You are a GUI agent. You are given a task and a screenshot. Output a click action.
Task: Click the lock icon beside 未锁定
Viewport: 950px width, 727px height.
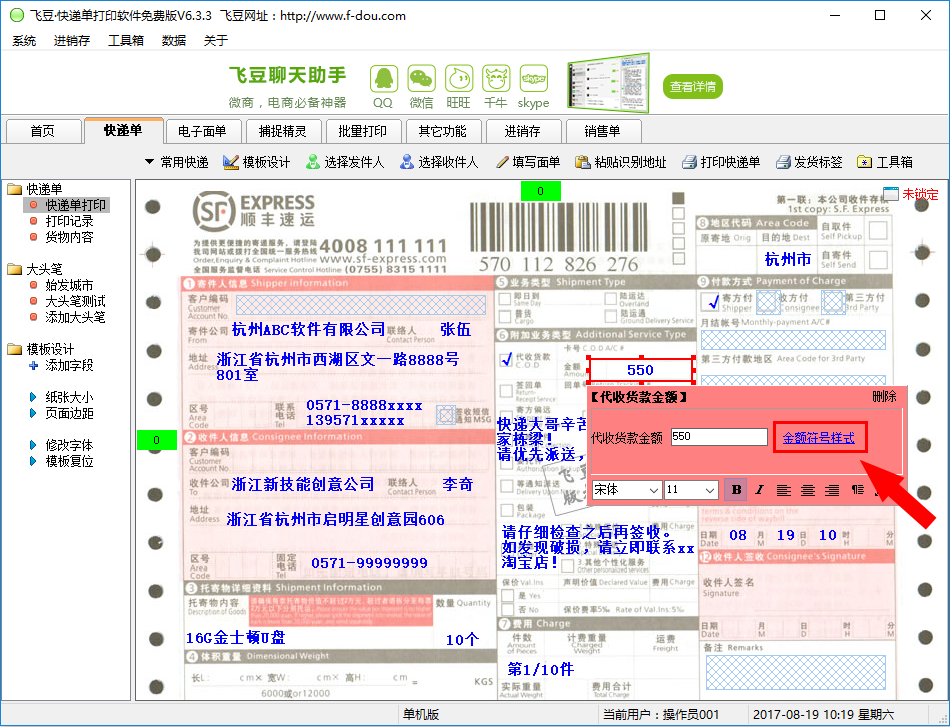(891, 194)
